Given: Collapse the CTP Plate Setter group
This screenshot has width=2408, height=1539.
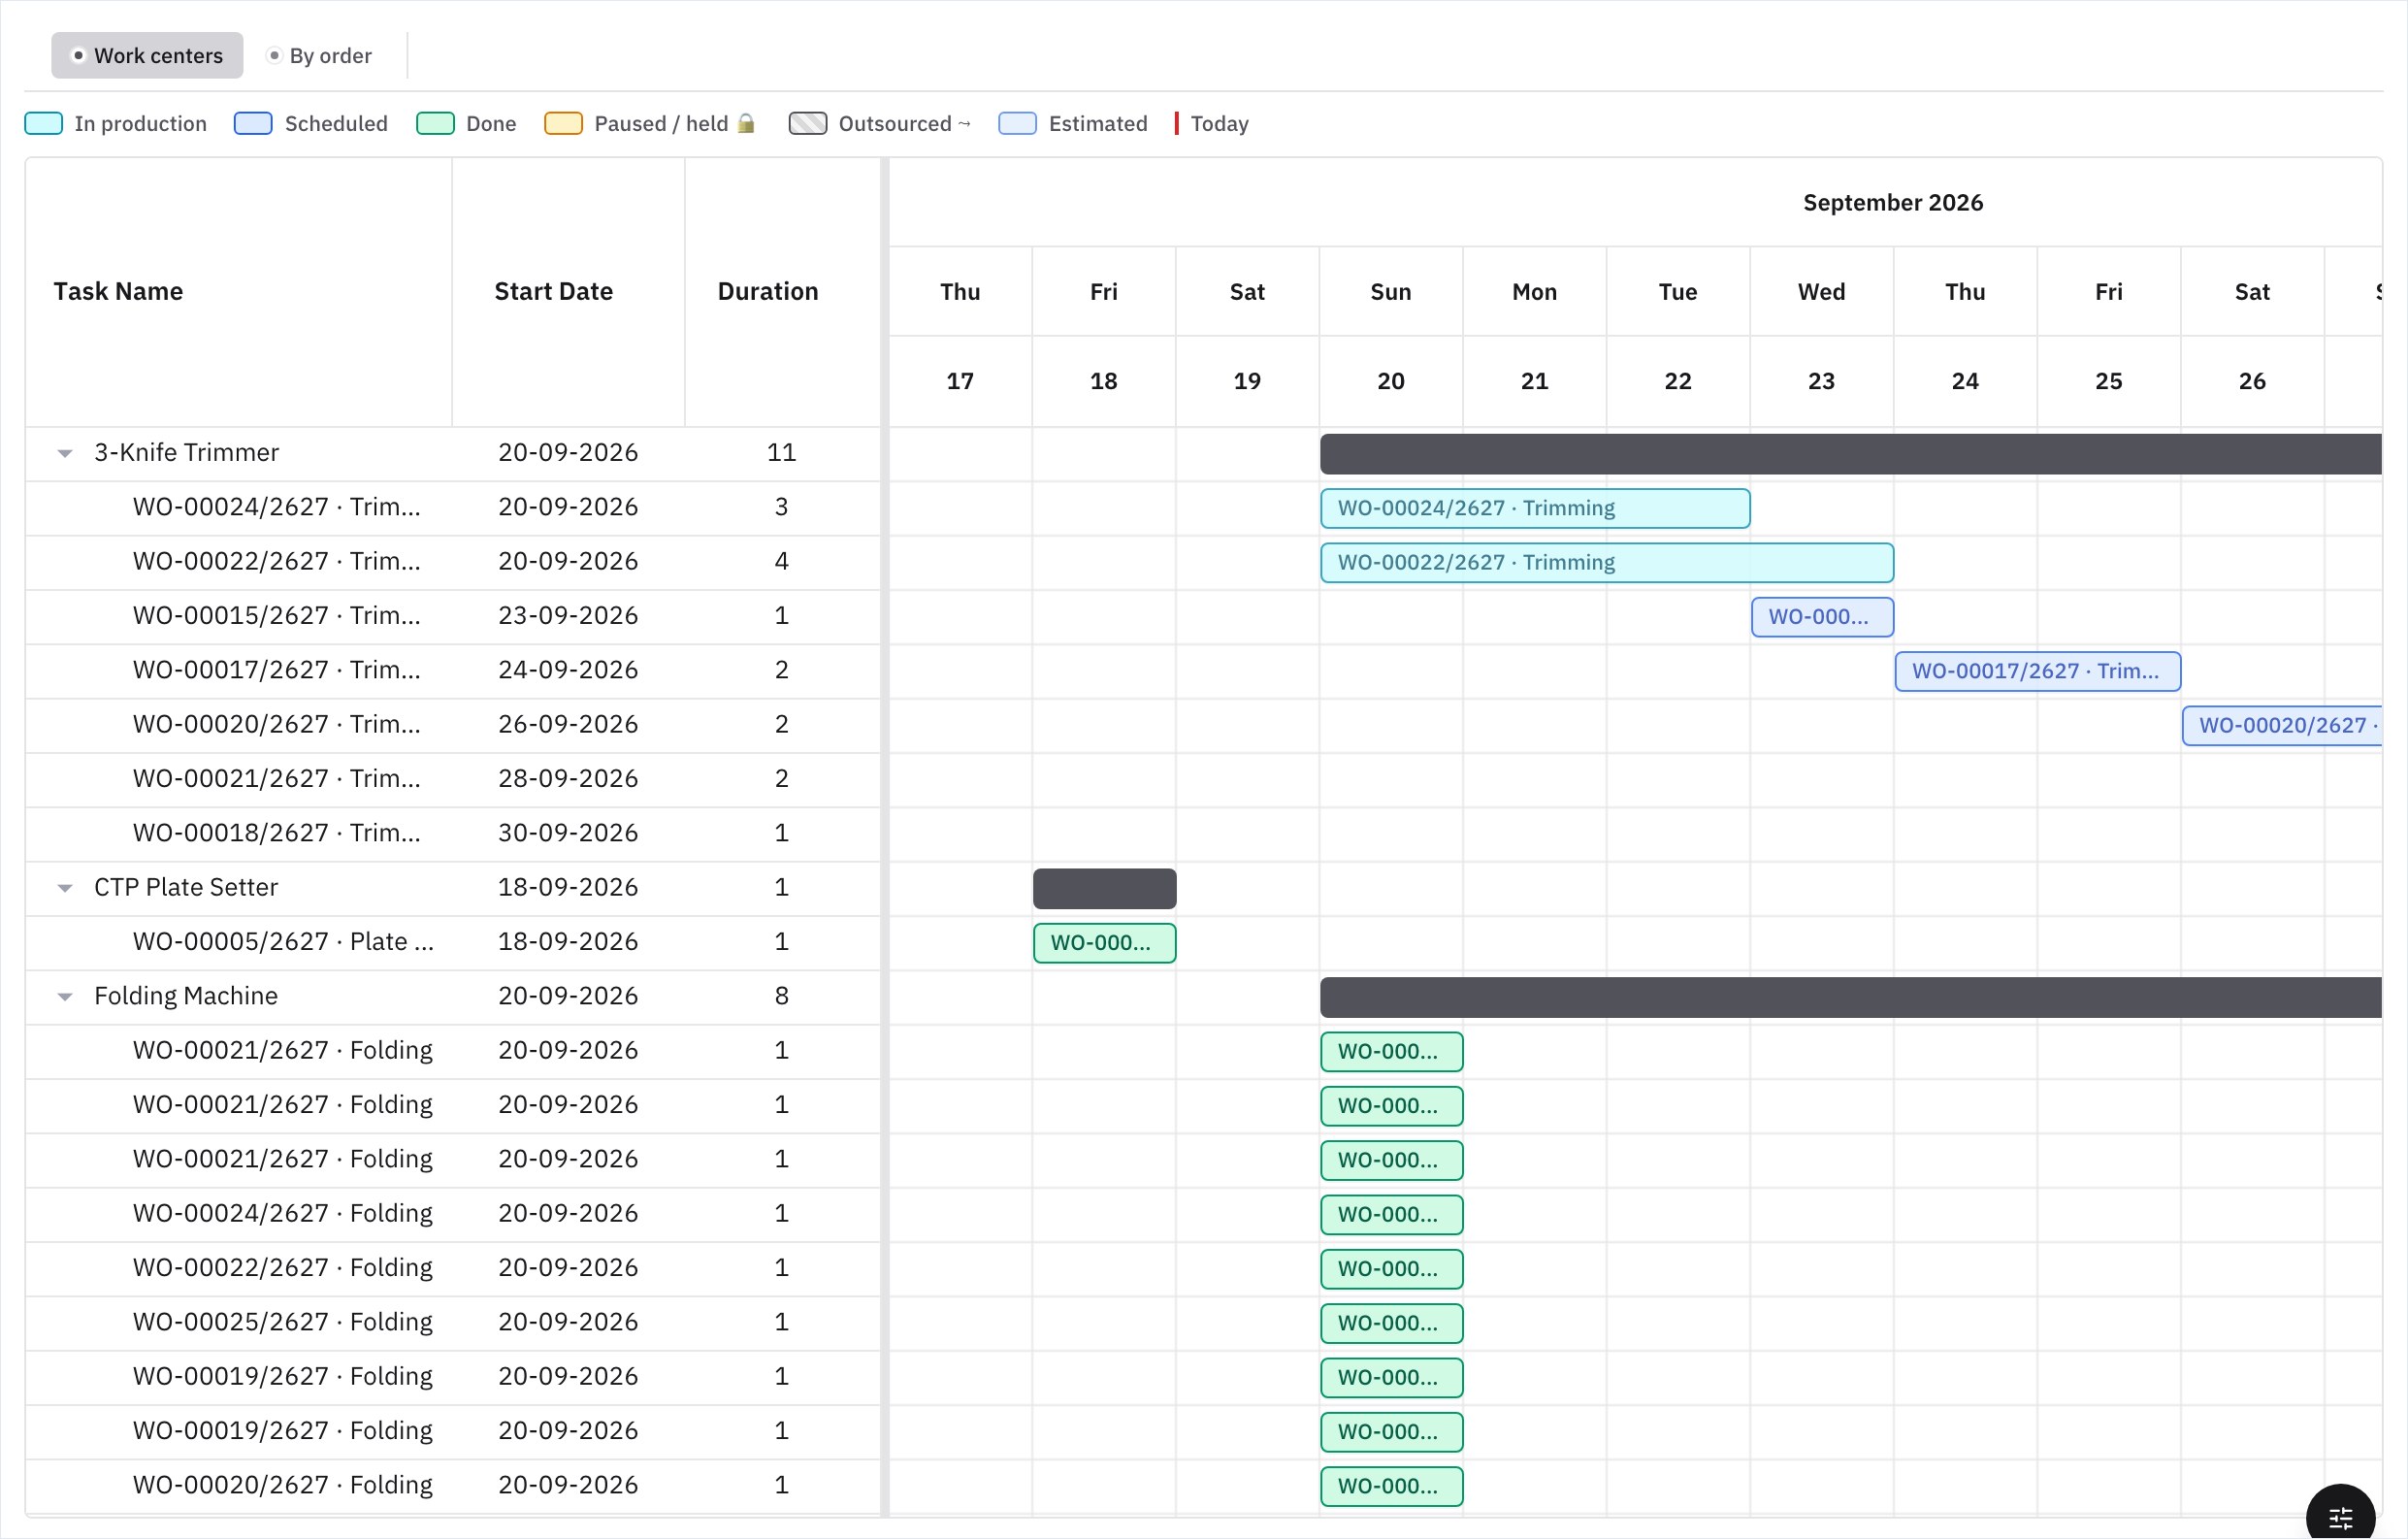Looking at the screenshot, I should (x=65, y=888).
